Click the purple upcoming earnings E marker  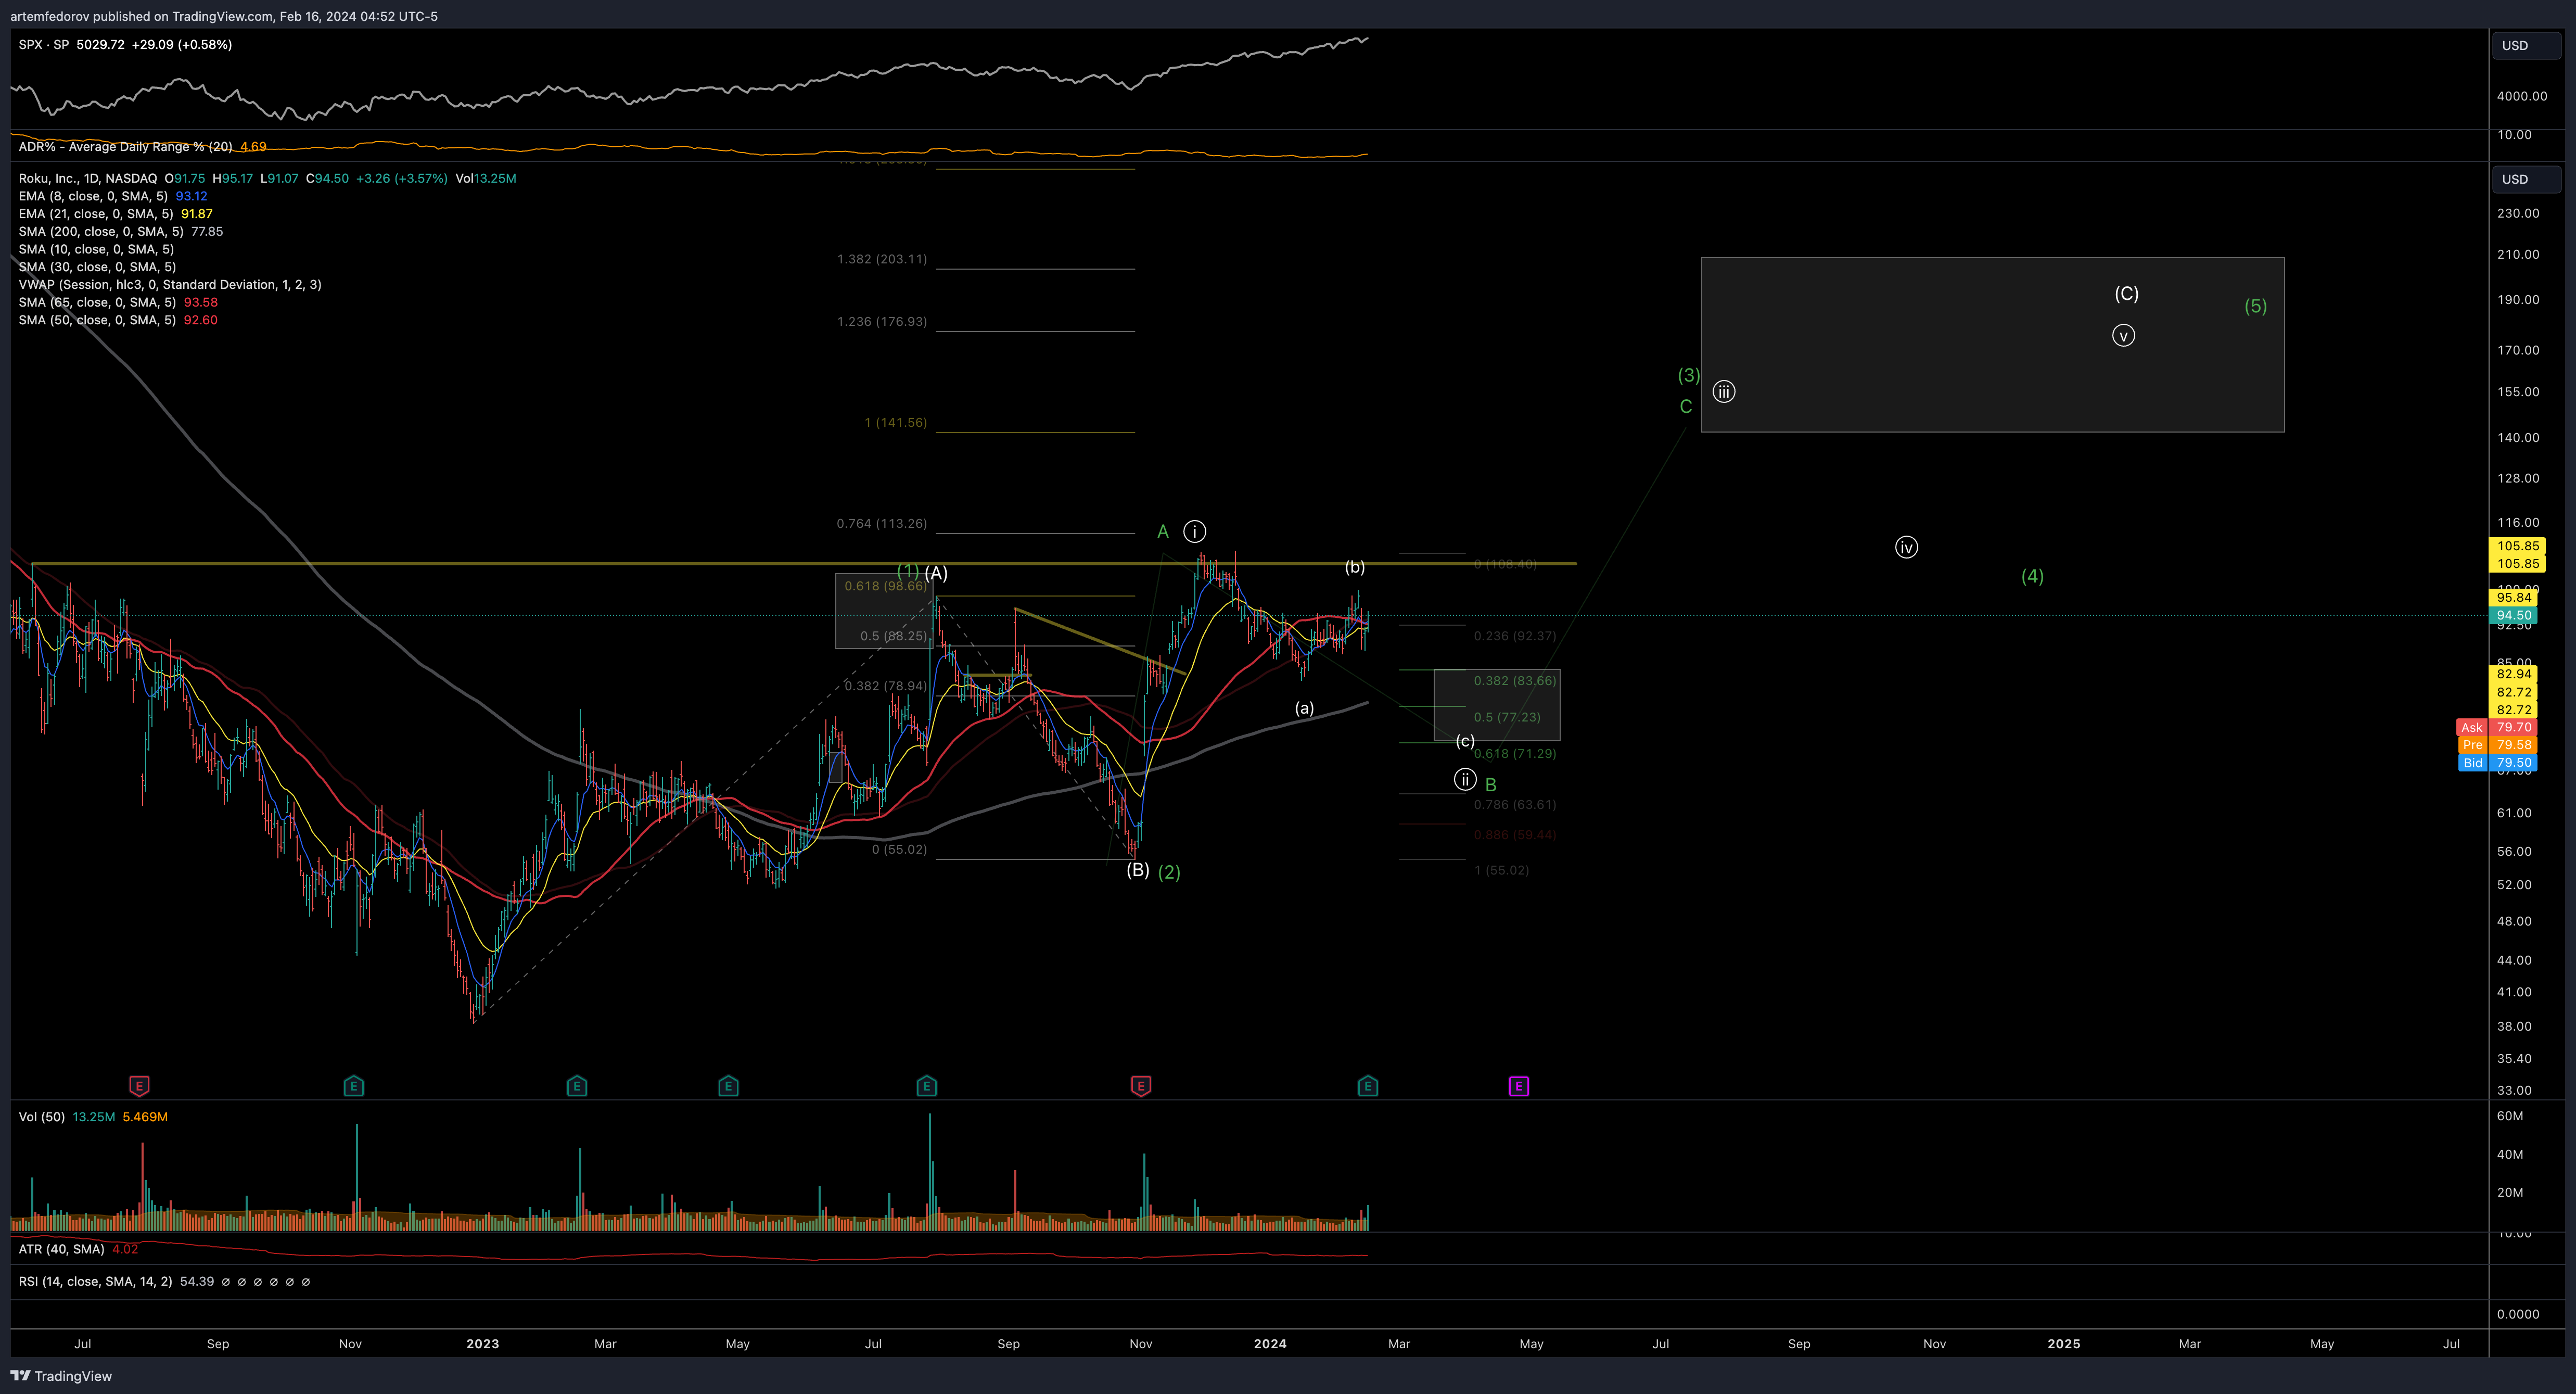click(x=1518, y=1085)
